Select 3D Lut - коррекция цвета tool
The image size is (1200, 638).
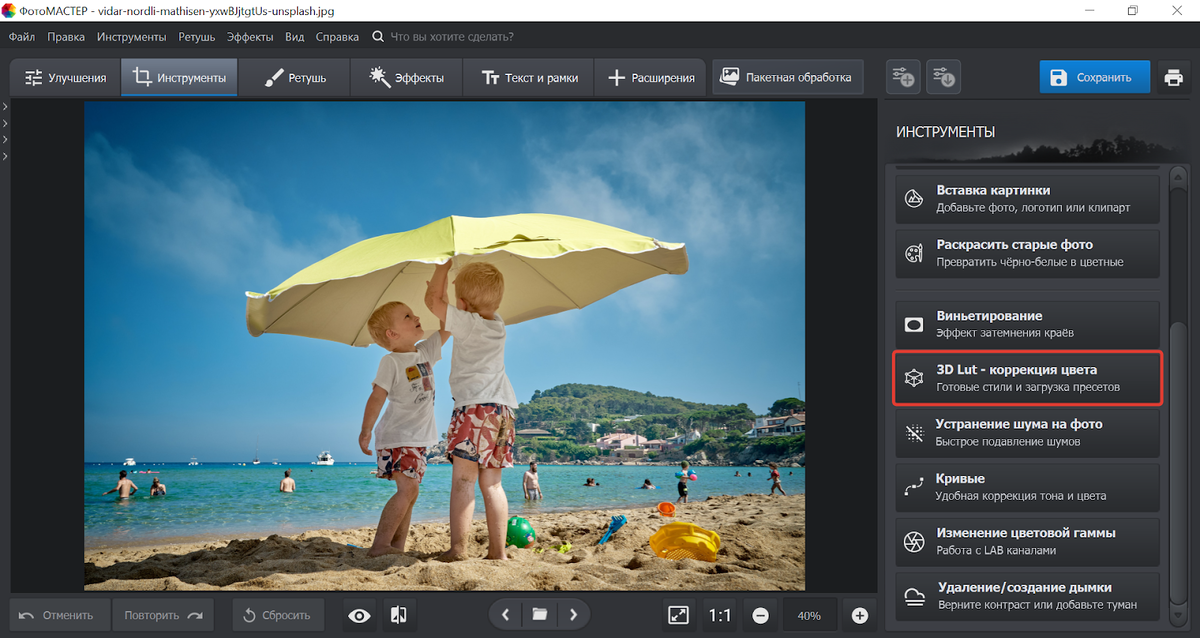click(x=1027, y=378)
